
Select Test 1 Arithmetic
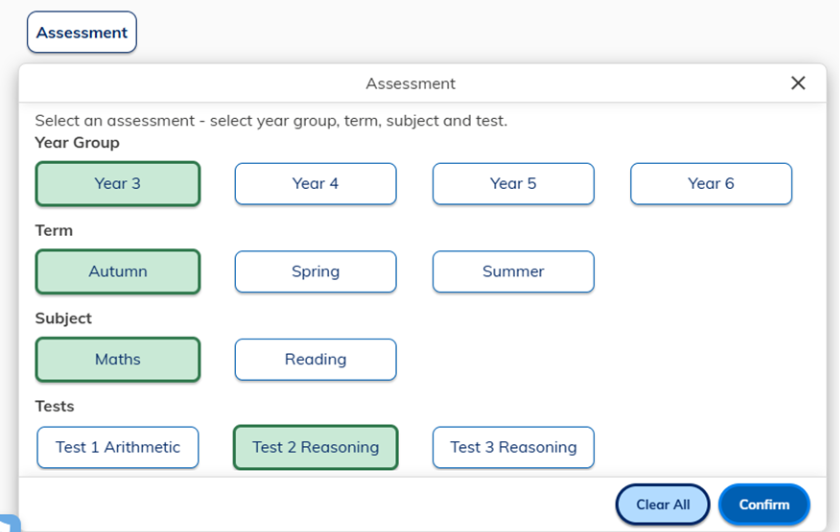[x=118, y=448]
